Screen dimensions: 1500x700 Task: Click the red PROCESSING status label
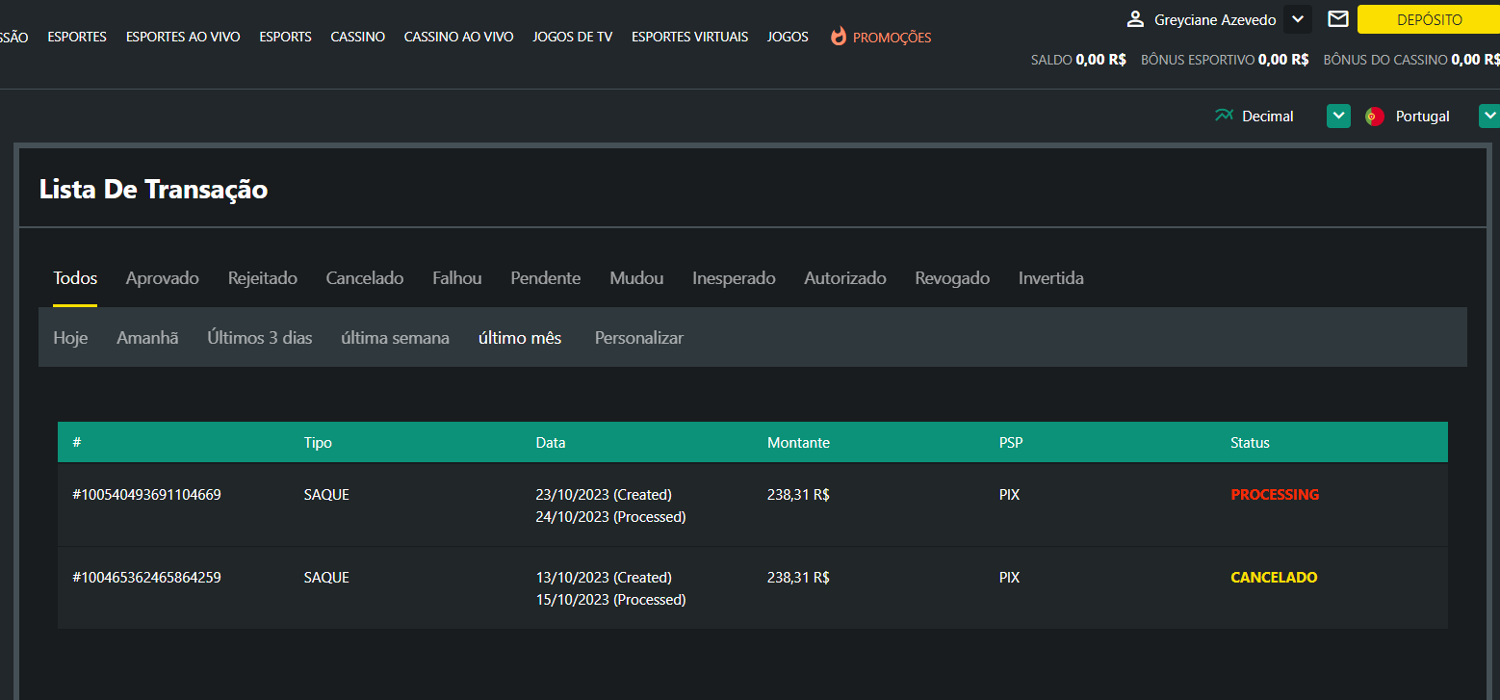pyautogui.click(x=1274, y=494)
